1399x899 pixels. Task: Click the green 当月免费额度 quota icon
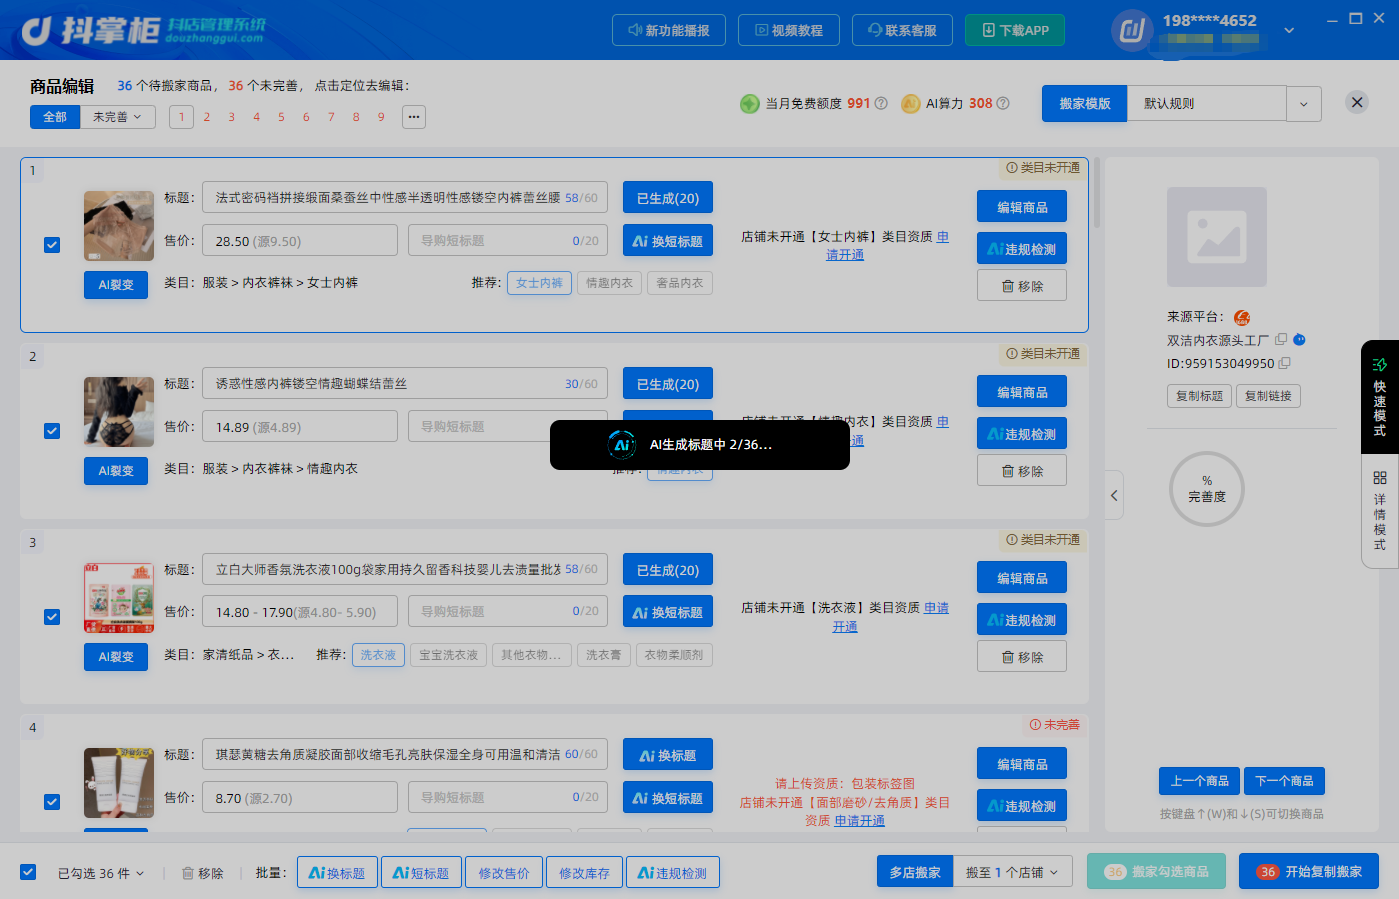pos(750,104)
